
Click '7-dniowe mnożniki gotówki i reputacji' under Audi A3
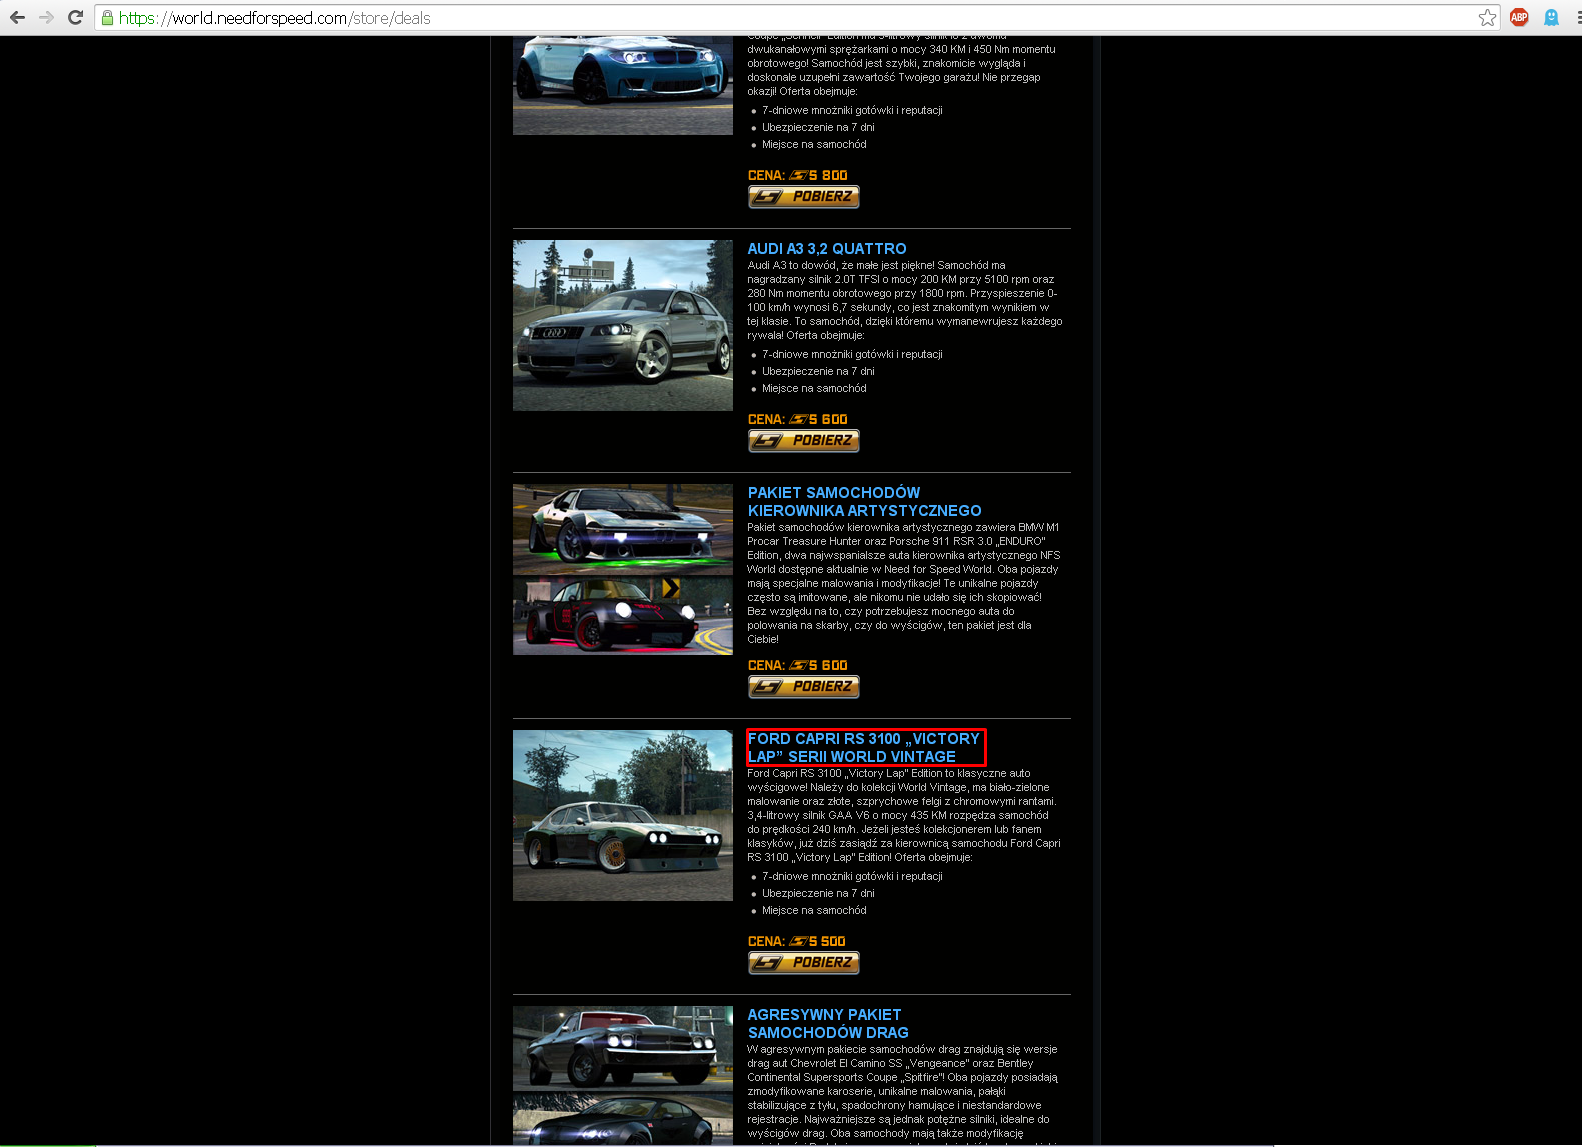852,355
